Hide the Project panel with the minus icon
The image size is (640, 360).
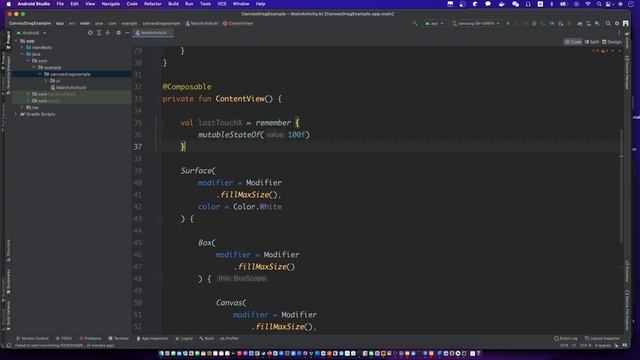coord(127,33)
